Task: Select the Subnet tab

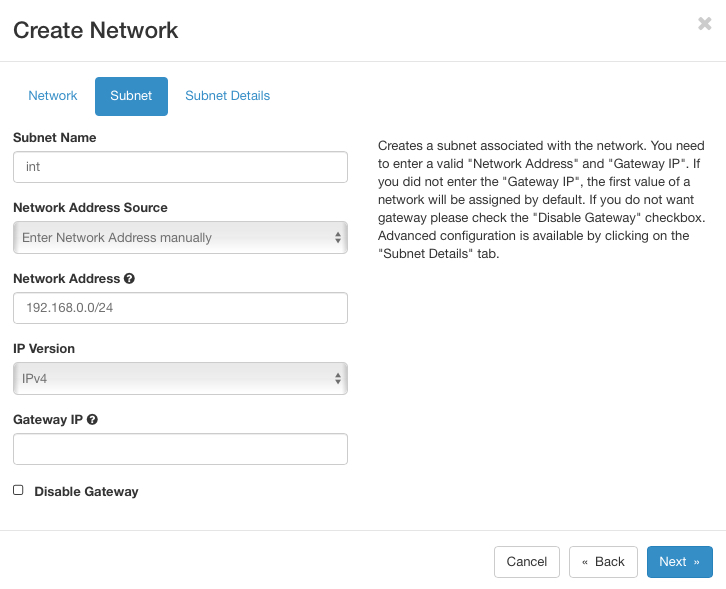Action: [x=131, y=96]
